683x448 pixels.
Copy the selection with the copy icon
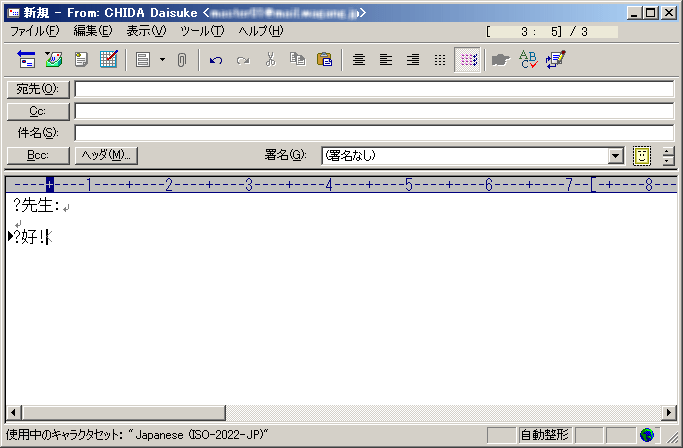pyautogui.click(x=298, y=59)
